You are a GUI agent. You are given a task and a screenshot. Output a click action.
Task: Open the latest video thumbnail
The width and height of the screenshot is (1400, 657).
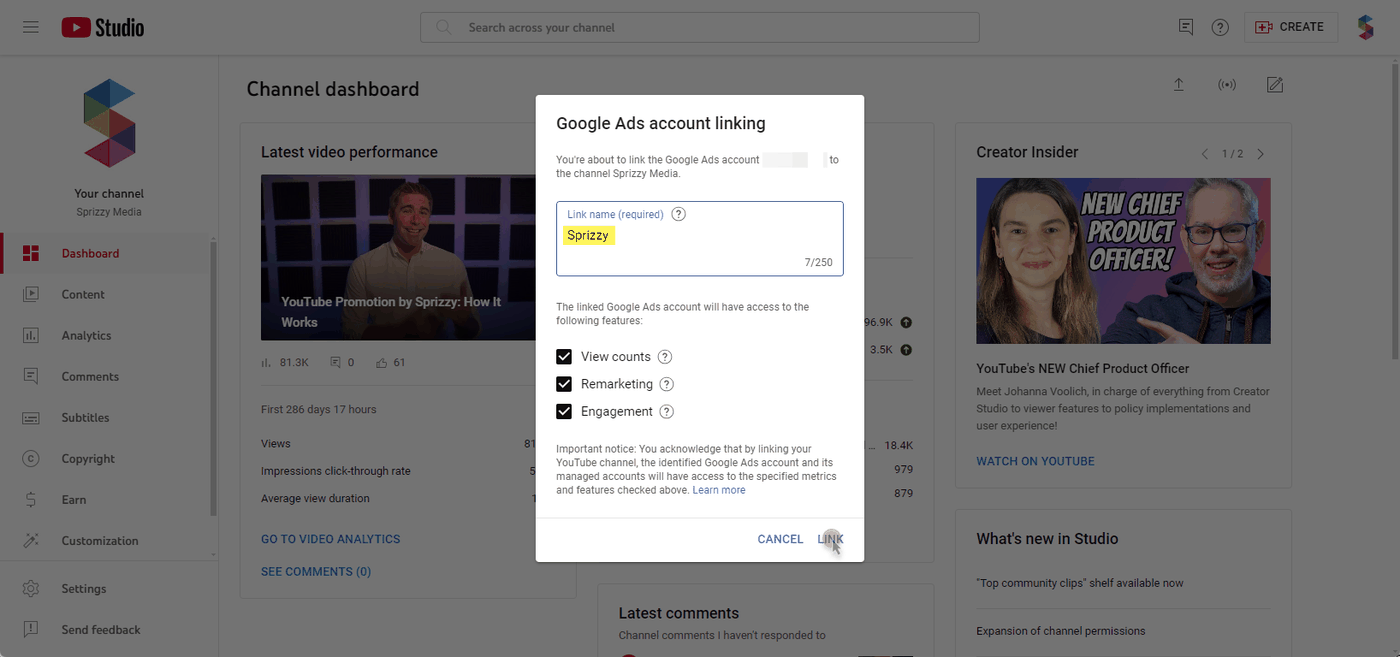(x=399, y=258)
